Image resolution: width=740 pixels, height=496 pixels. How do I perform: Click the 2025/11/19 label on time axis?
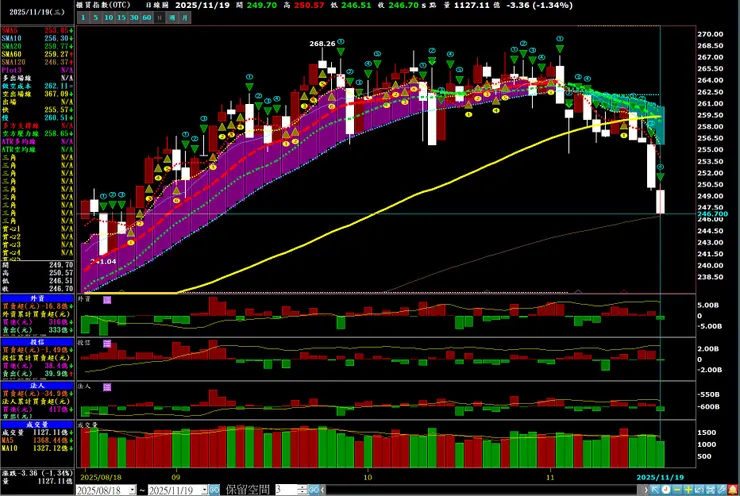[x=660, y=477]
